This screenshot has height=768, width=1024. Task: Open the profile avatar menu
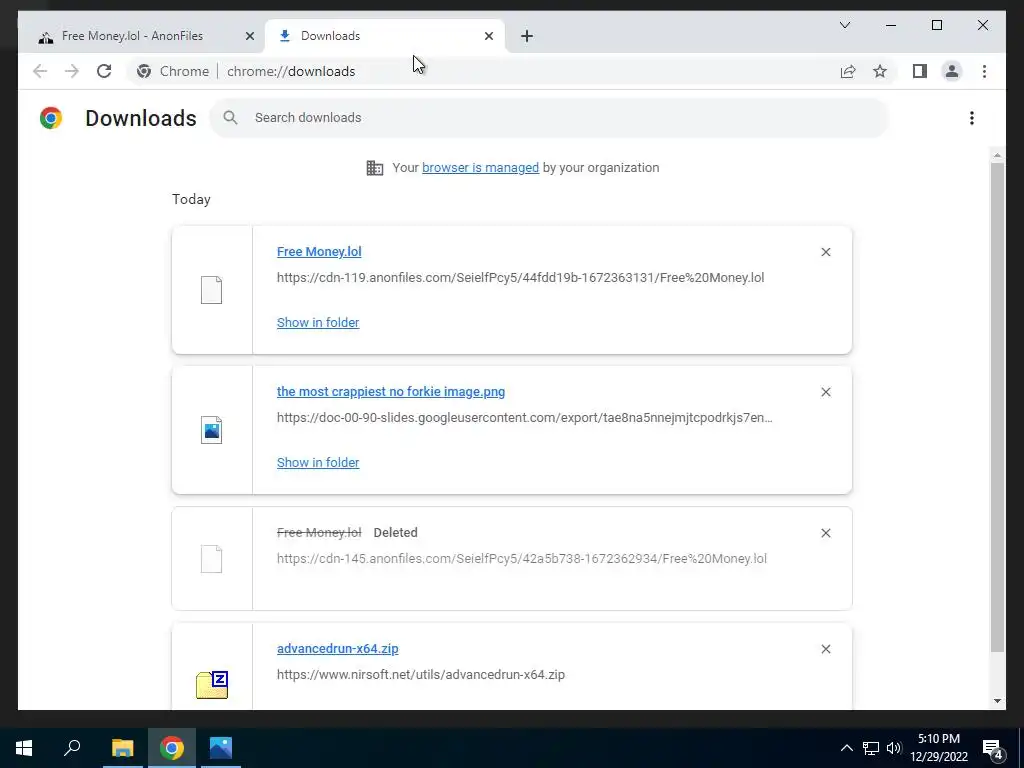pyautogui.click(x=952, y=71)
